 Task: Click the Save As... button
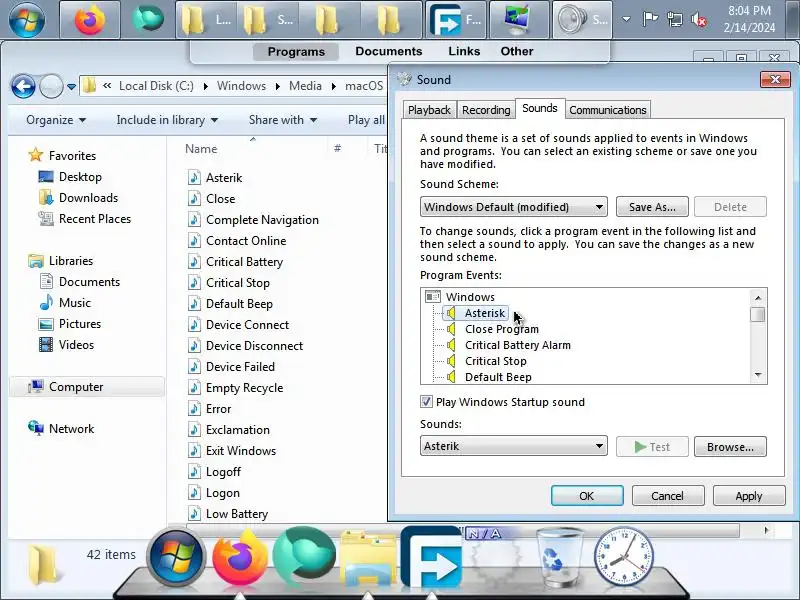click(652, 207)
